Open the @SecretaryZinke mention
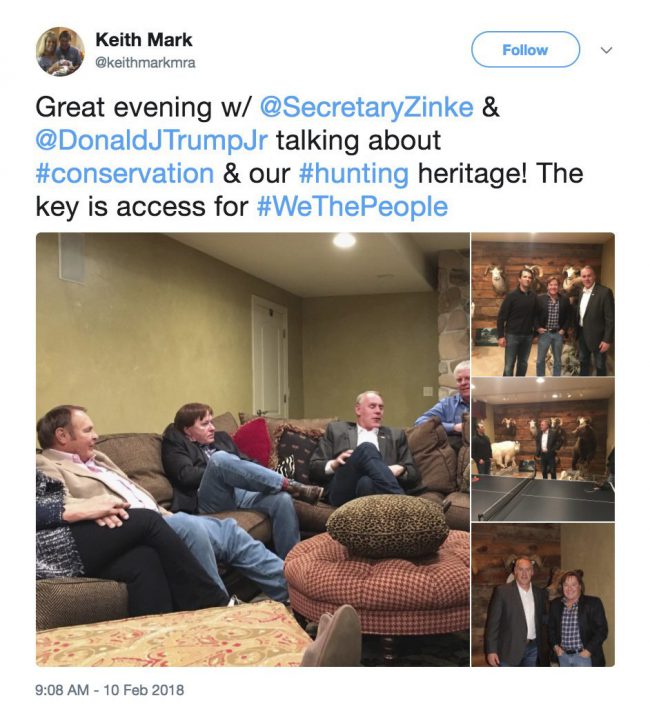Viewport: 650px width, 709px height. [x=366, y=107]
